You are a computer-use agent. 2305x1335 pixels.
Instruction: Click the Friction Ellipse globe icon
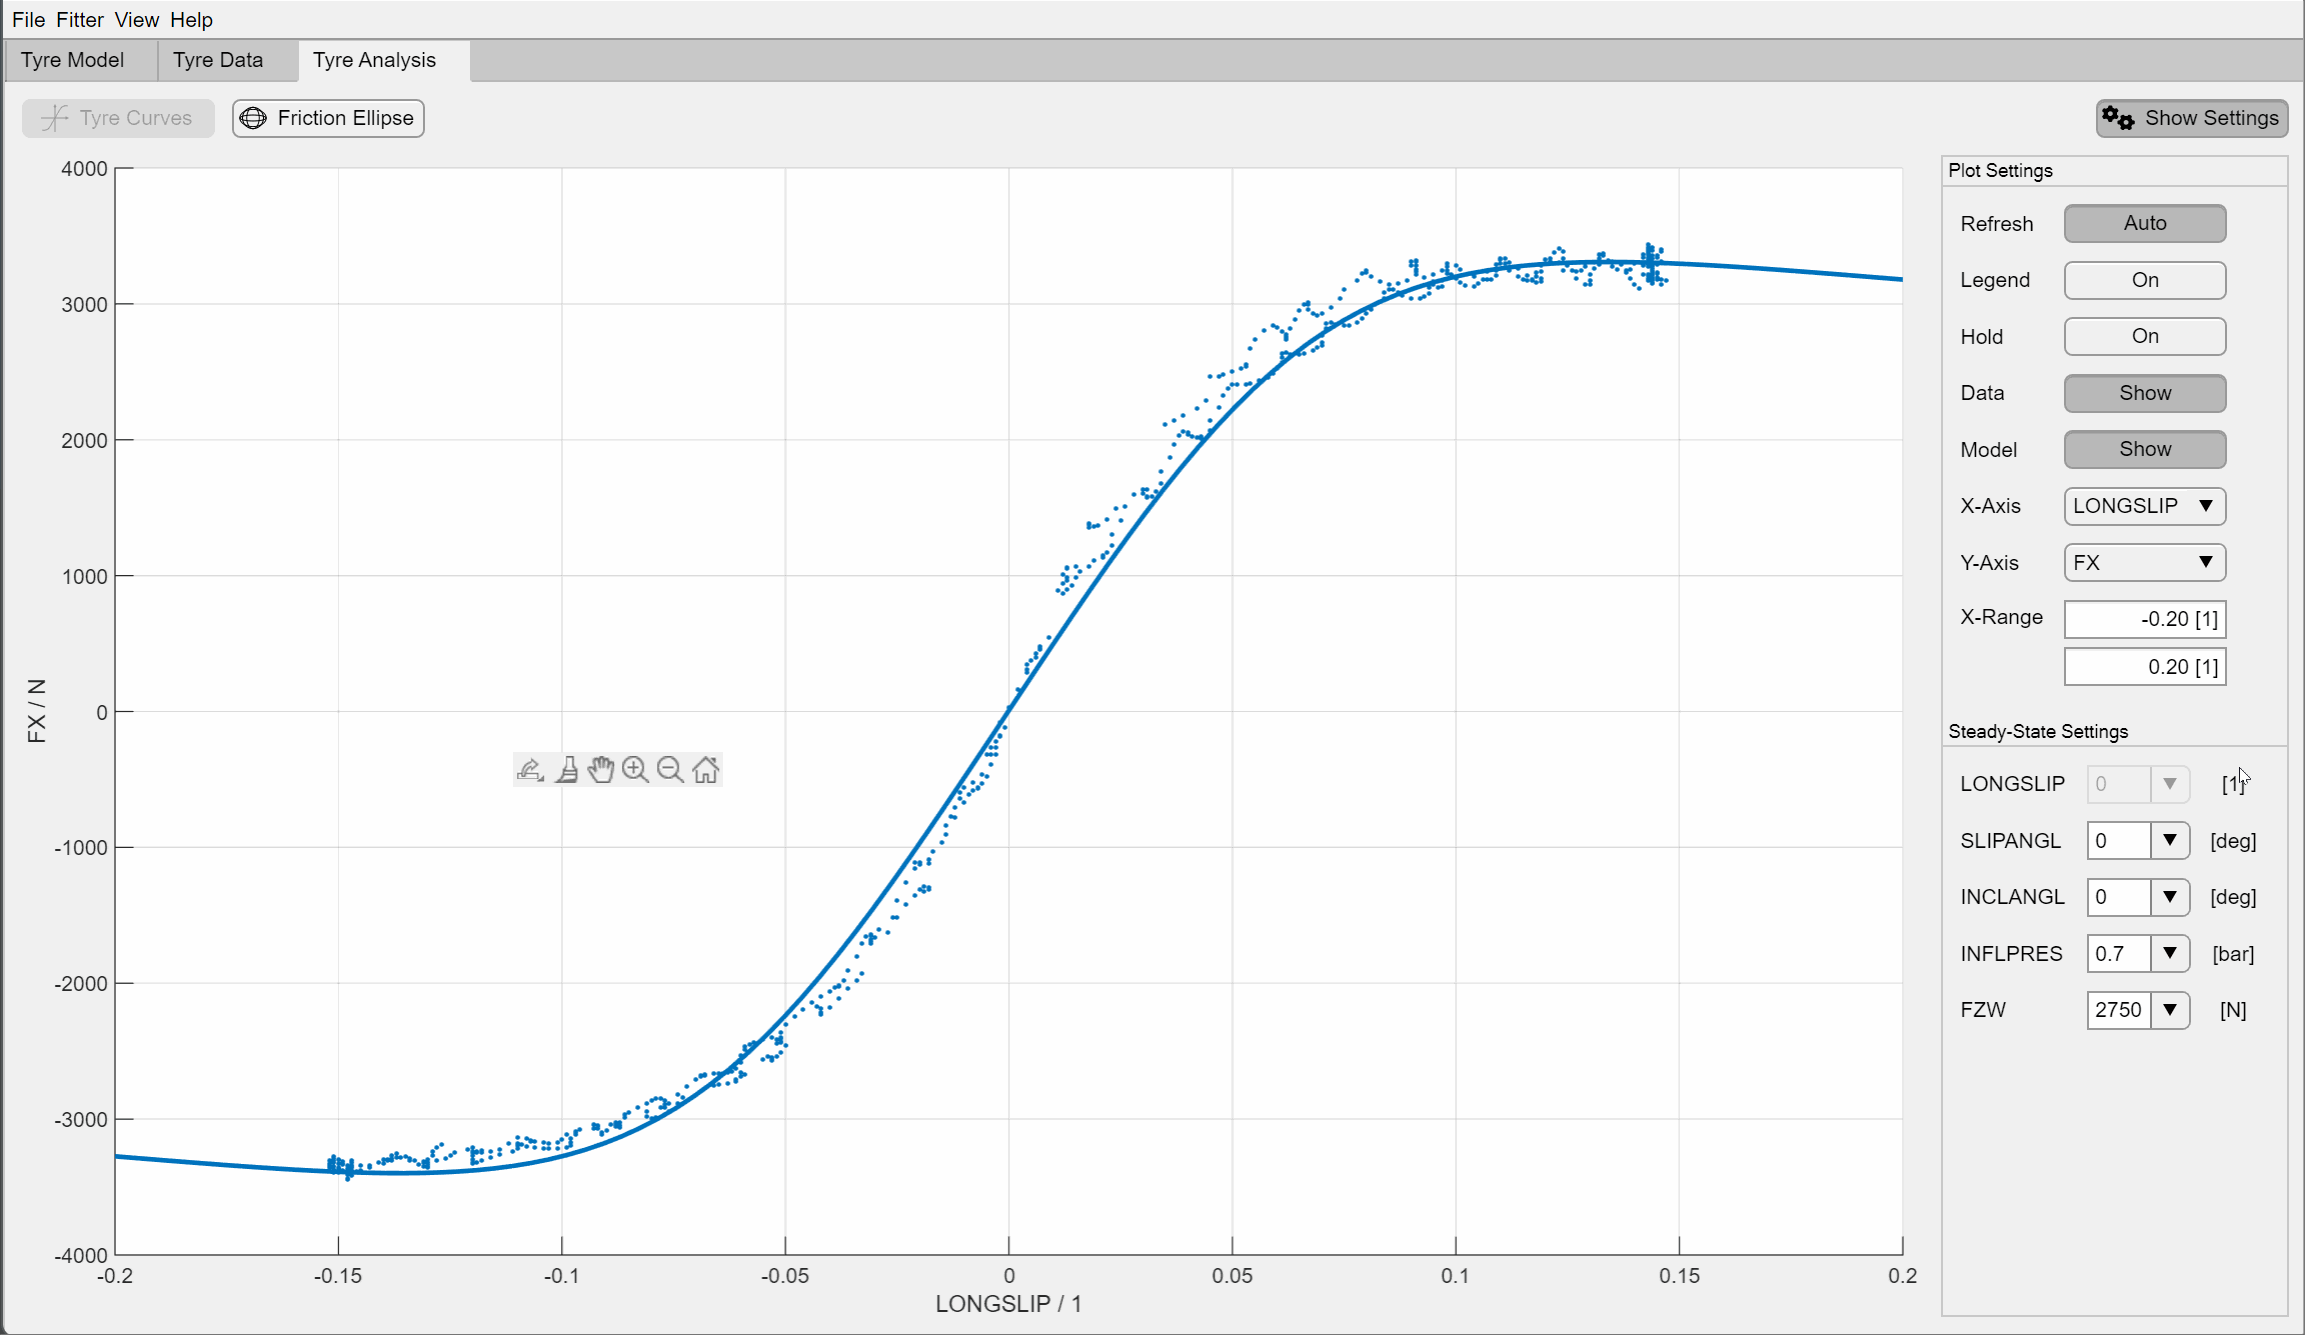click(x=254, y=118)
